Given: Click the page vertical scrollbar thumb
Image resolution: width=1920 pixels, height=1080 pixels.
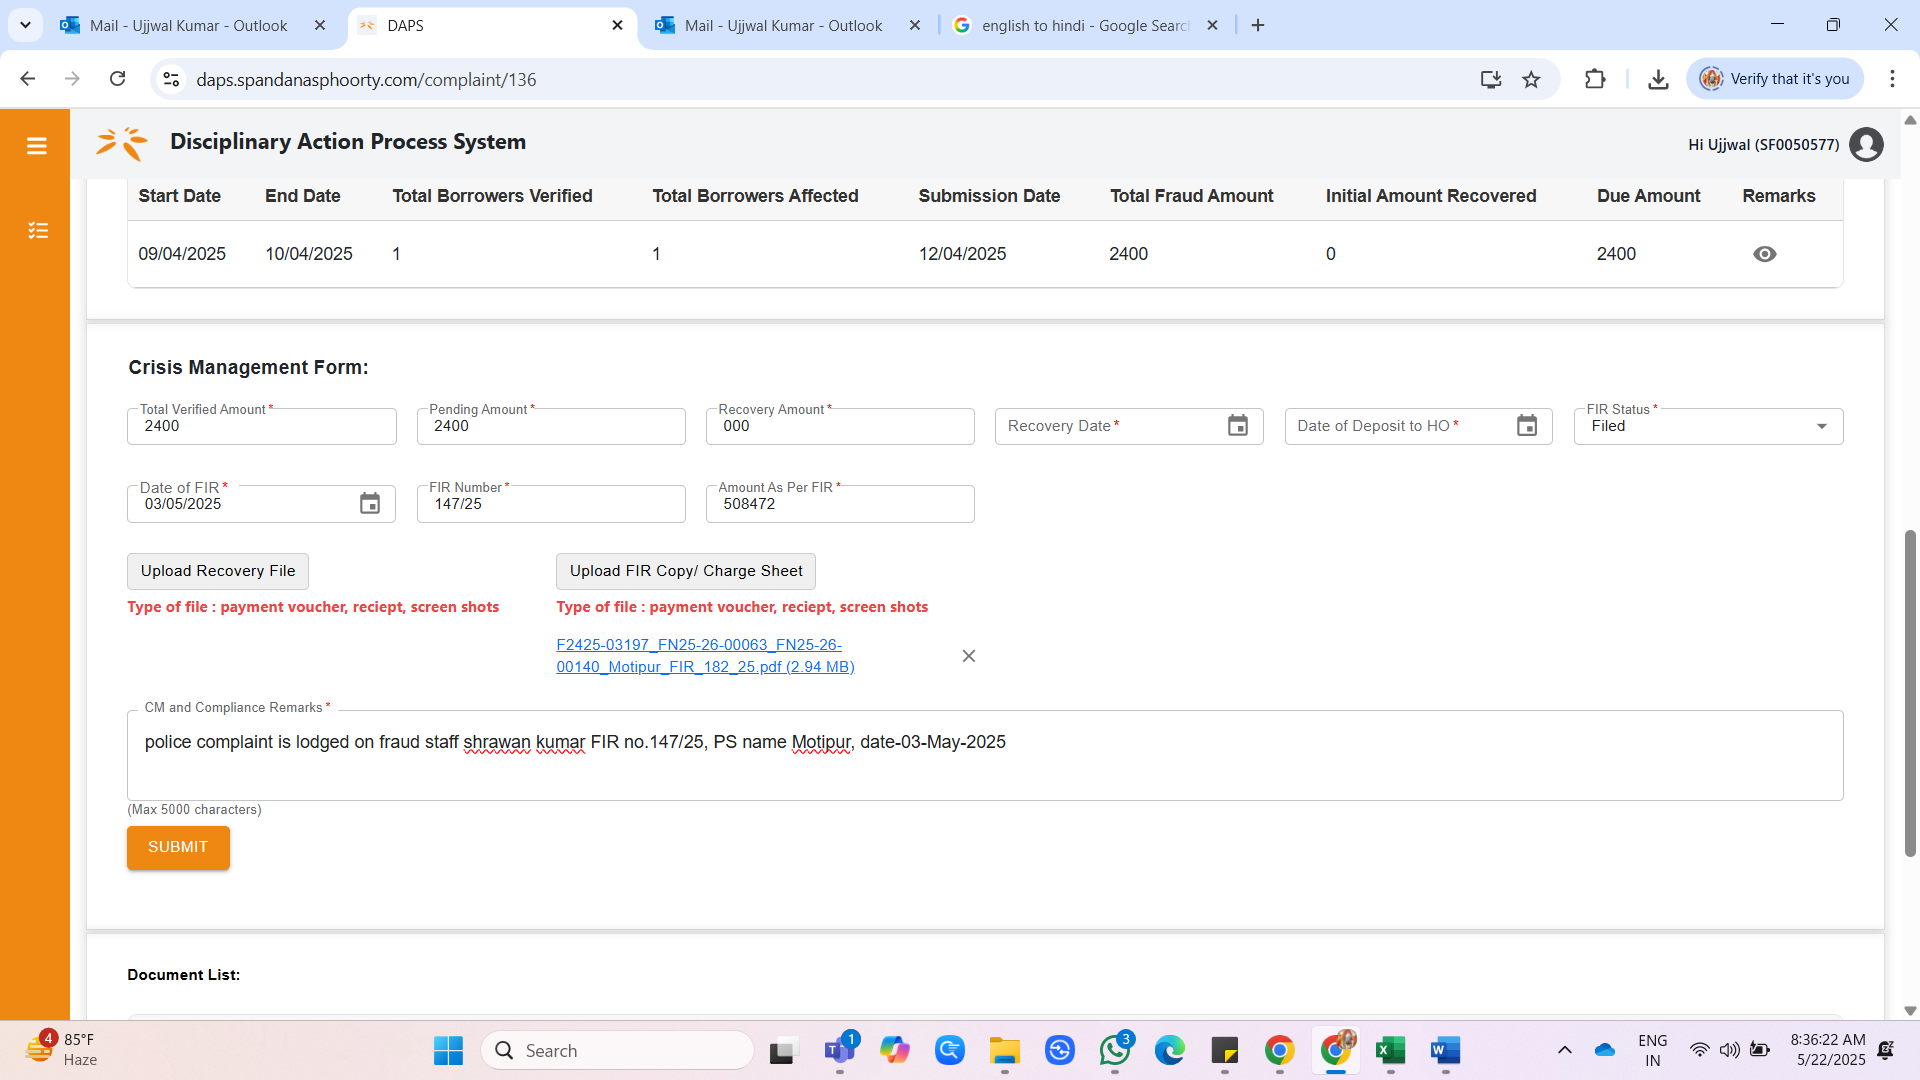Looking at the screenshot, I should pos(1910,692).
